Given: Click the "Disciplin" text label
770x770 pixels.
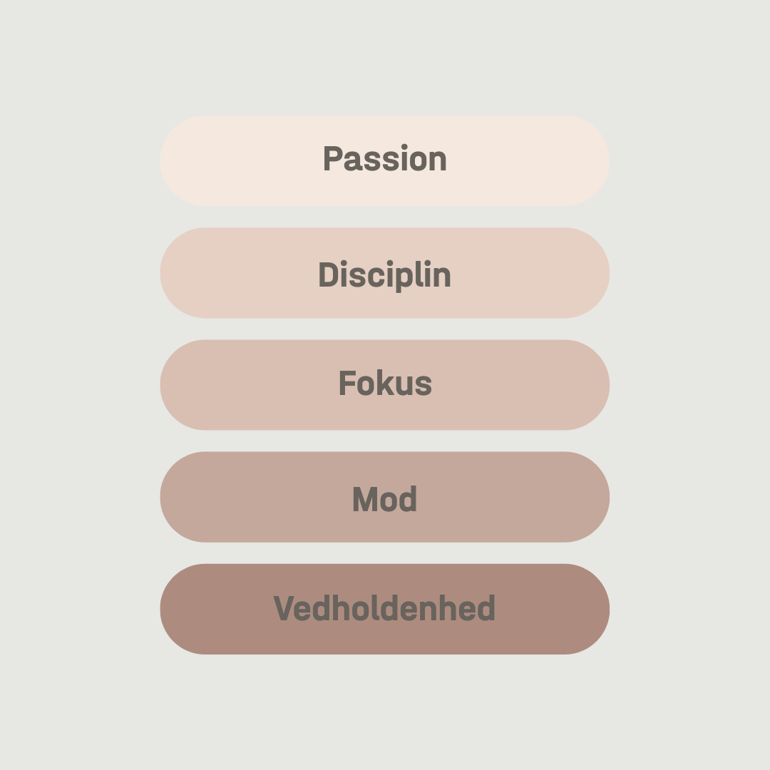Looking at the screenshot, I should point(384,275).
